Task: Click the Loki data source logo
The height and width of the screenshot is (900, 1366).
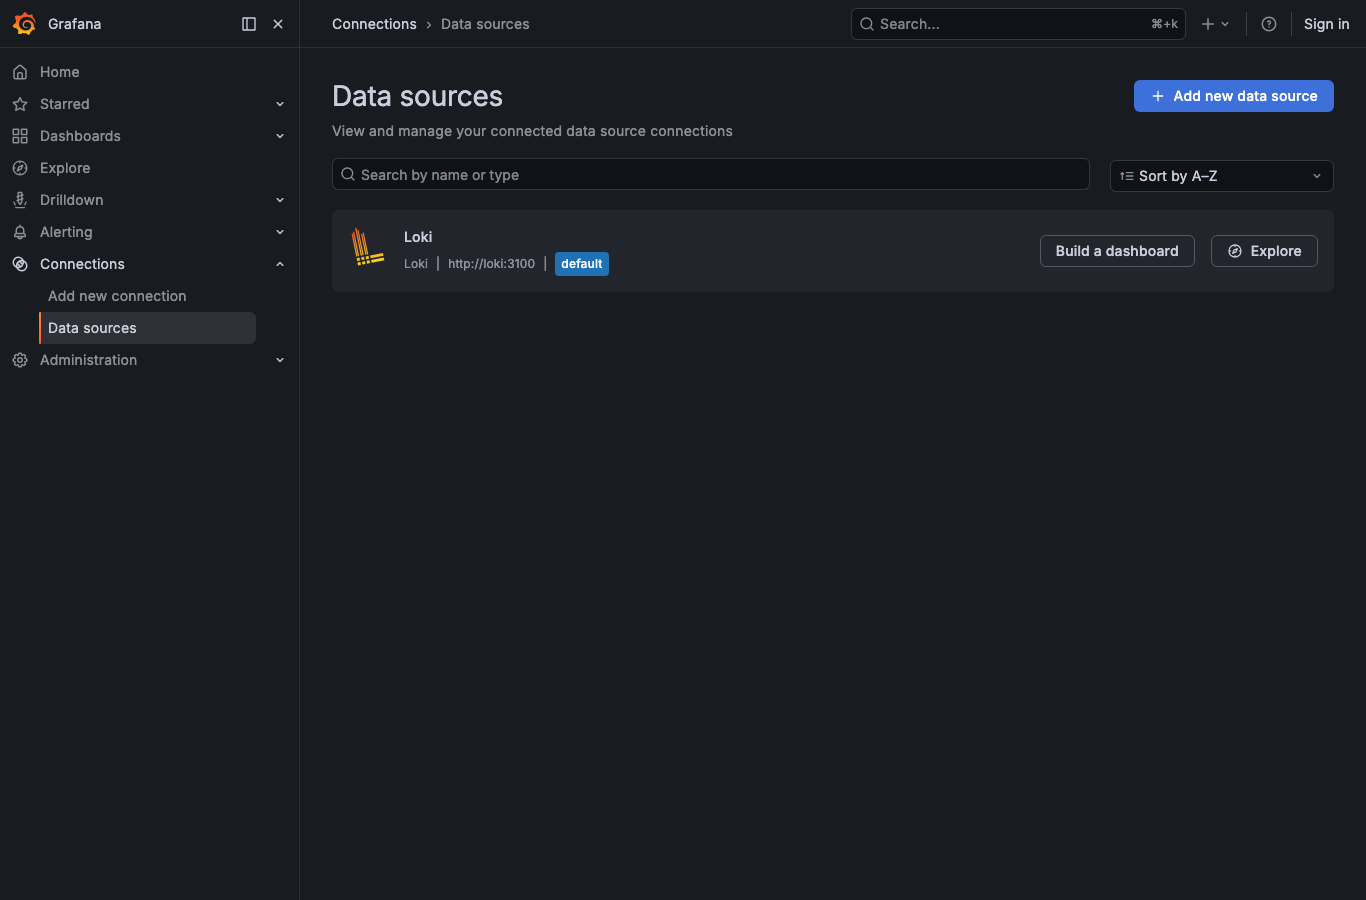Action: (367, 247)
